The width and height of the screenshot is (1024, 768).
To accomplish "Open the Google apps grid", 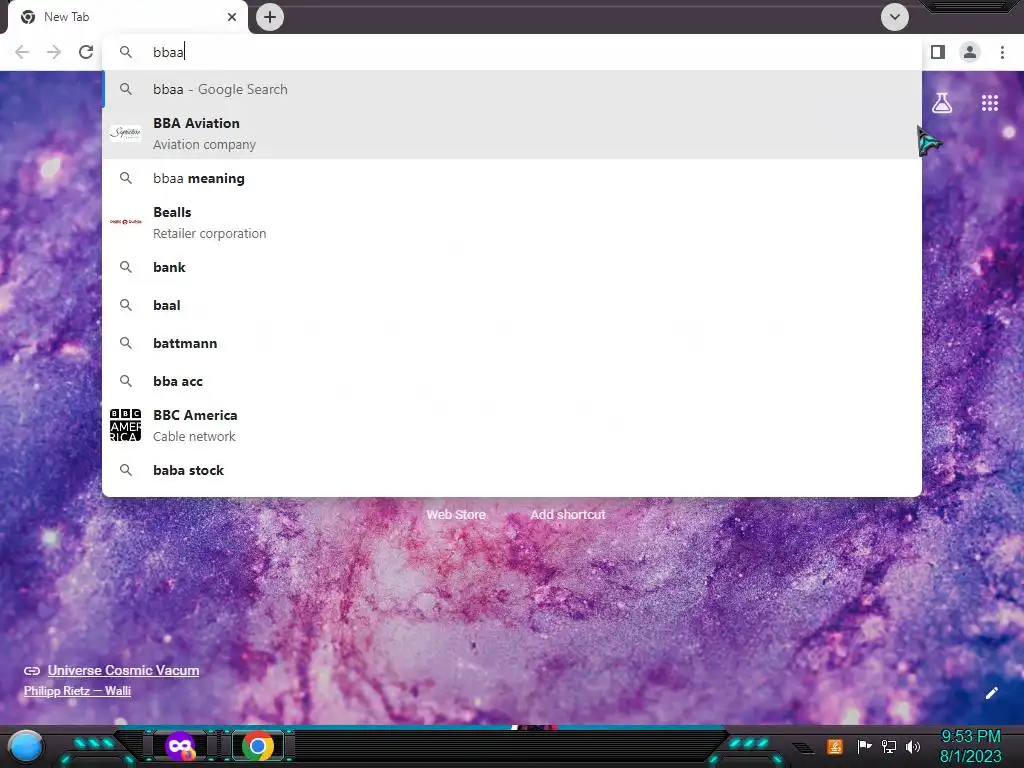I will pos(990,103).
